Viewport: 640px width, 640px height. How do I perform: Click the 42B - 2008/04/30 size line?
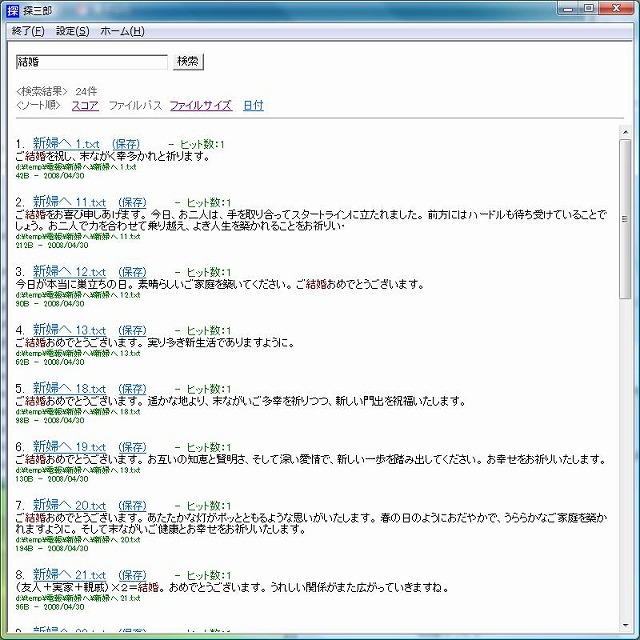click(x=50, y=176)
